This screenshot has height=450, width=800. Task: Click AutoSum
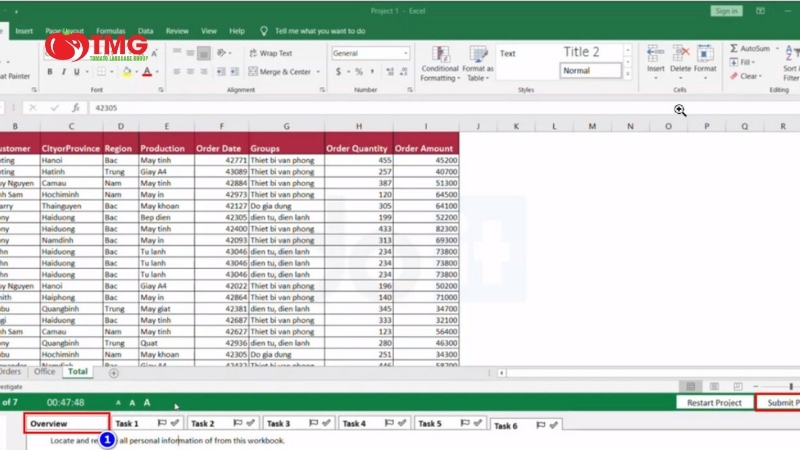coord(749,48)
